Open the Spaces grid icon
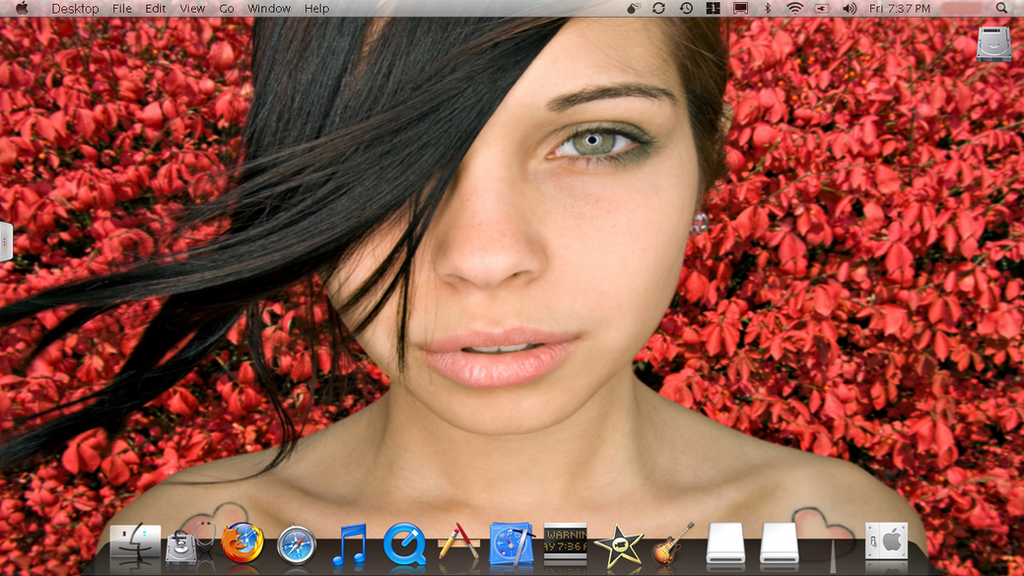 pos(713,8)
